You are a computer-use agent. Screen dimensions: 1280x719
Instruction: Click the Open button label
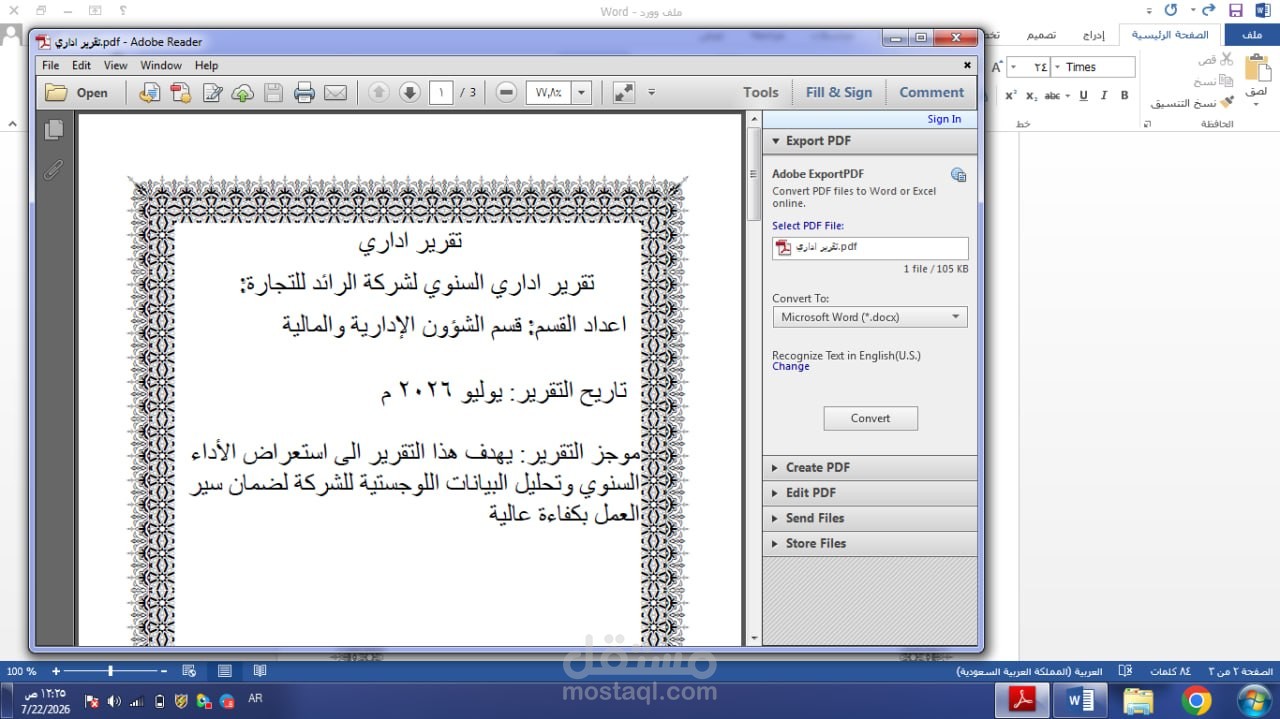click(92, 93)
